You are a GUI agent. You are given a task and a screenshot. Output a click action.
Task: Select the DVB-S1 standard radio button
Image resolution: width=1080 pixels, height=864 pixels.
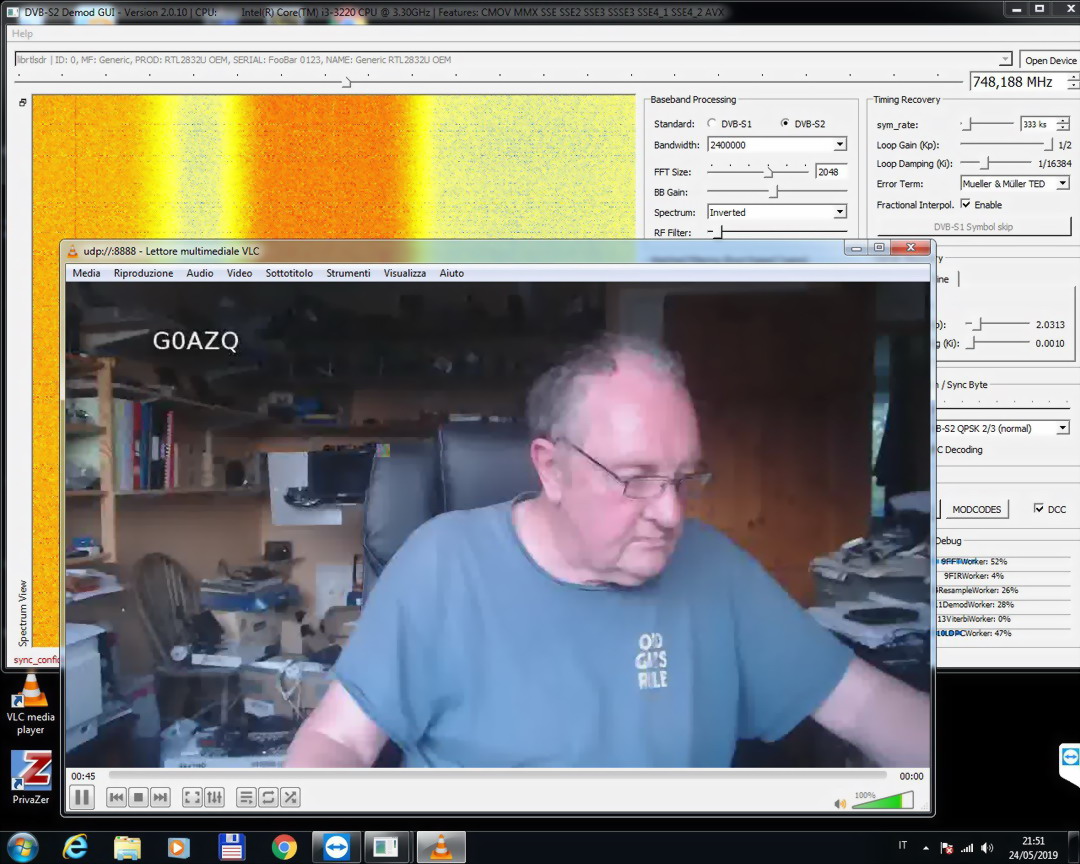click(712, 124)
